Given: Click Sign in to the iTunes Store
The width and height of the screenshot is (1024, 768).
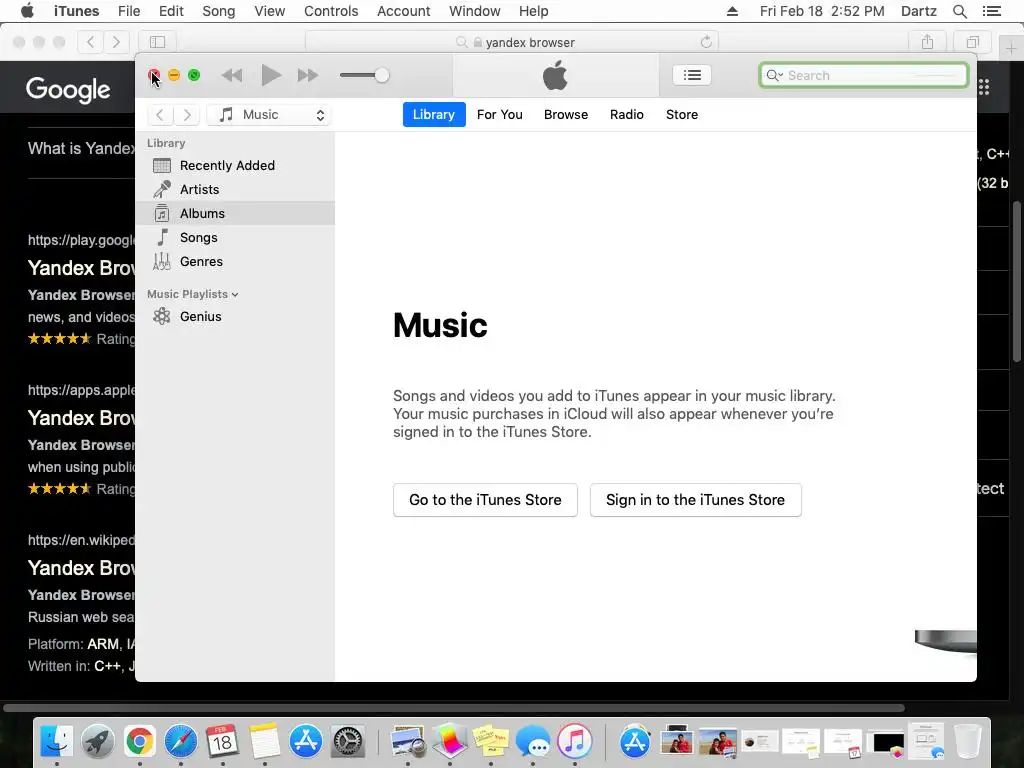Looking at the screenshot, I should point(696,500).
